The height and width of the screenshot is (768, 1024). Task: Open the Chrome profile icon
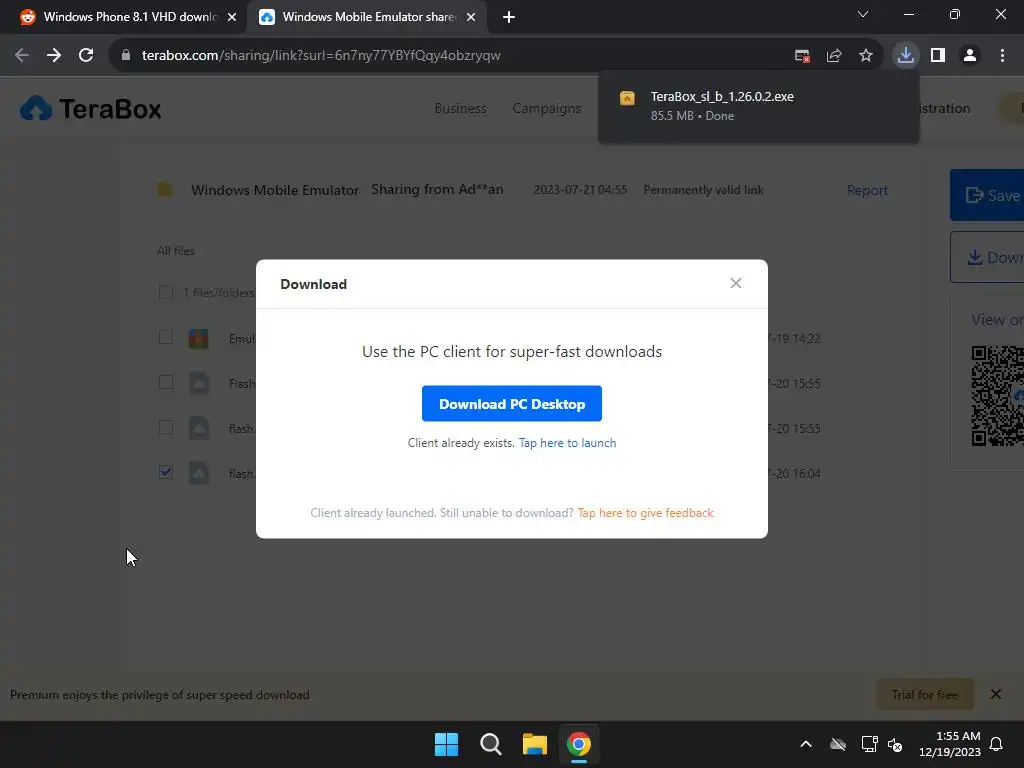pyautogui.click(x=970, y=56)
